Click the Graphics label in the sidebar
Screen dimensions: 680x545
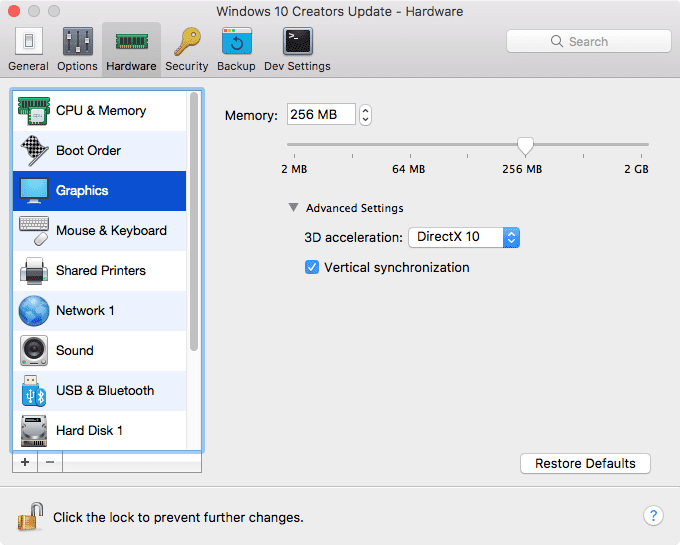[x=82, y=191]
